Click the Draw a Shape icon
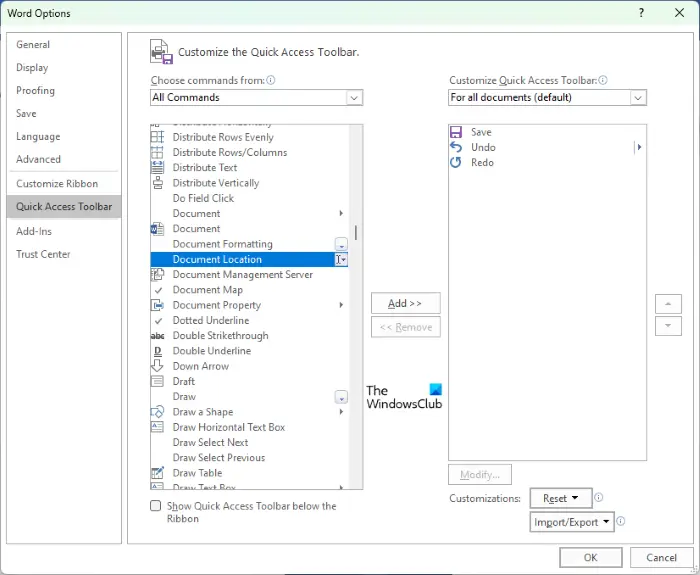Viewport: 700px width, 575px height. coord(157,412)
